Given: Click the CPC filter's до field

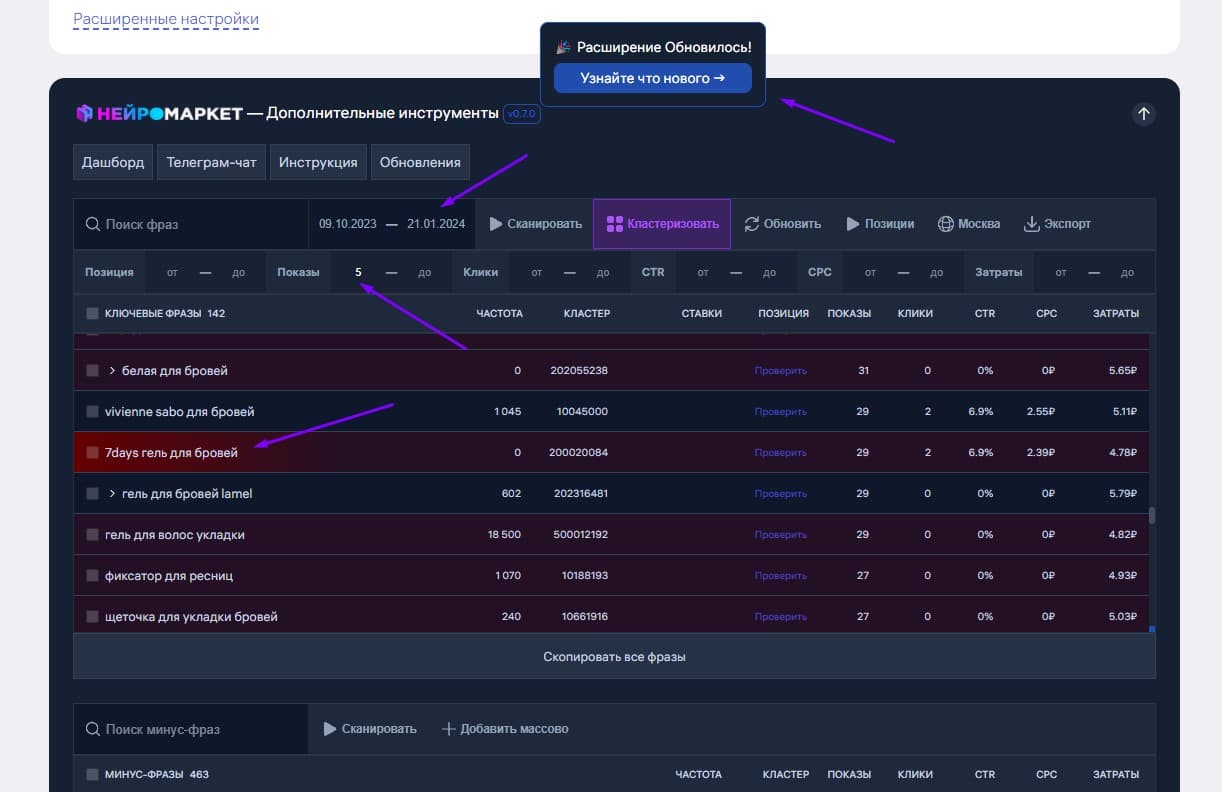Looking at the screenshot, I should 937,272.
